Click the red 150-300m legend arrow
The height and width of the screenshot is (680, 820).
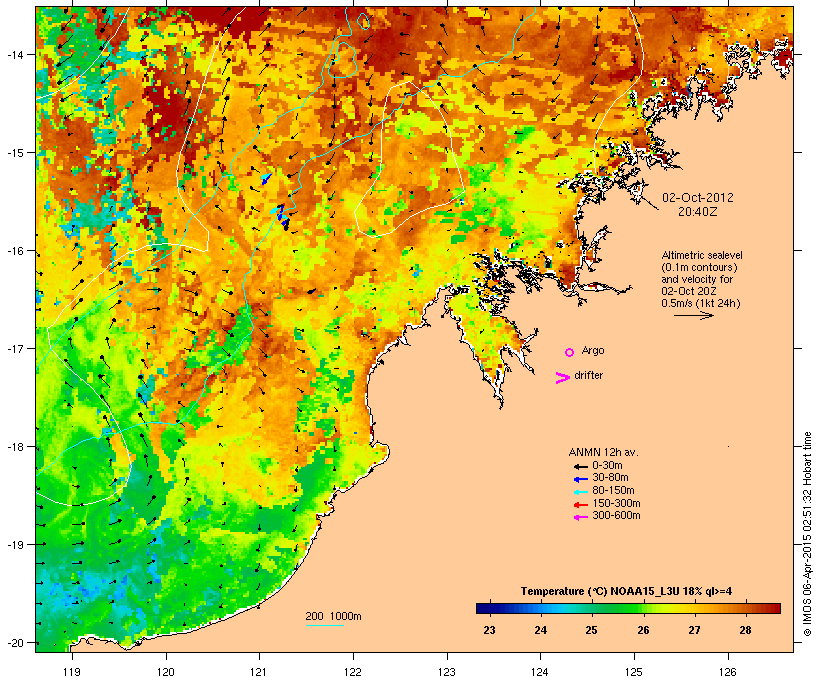click(x=580, y=505)
